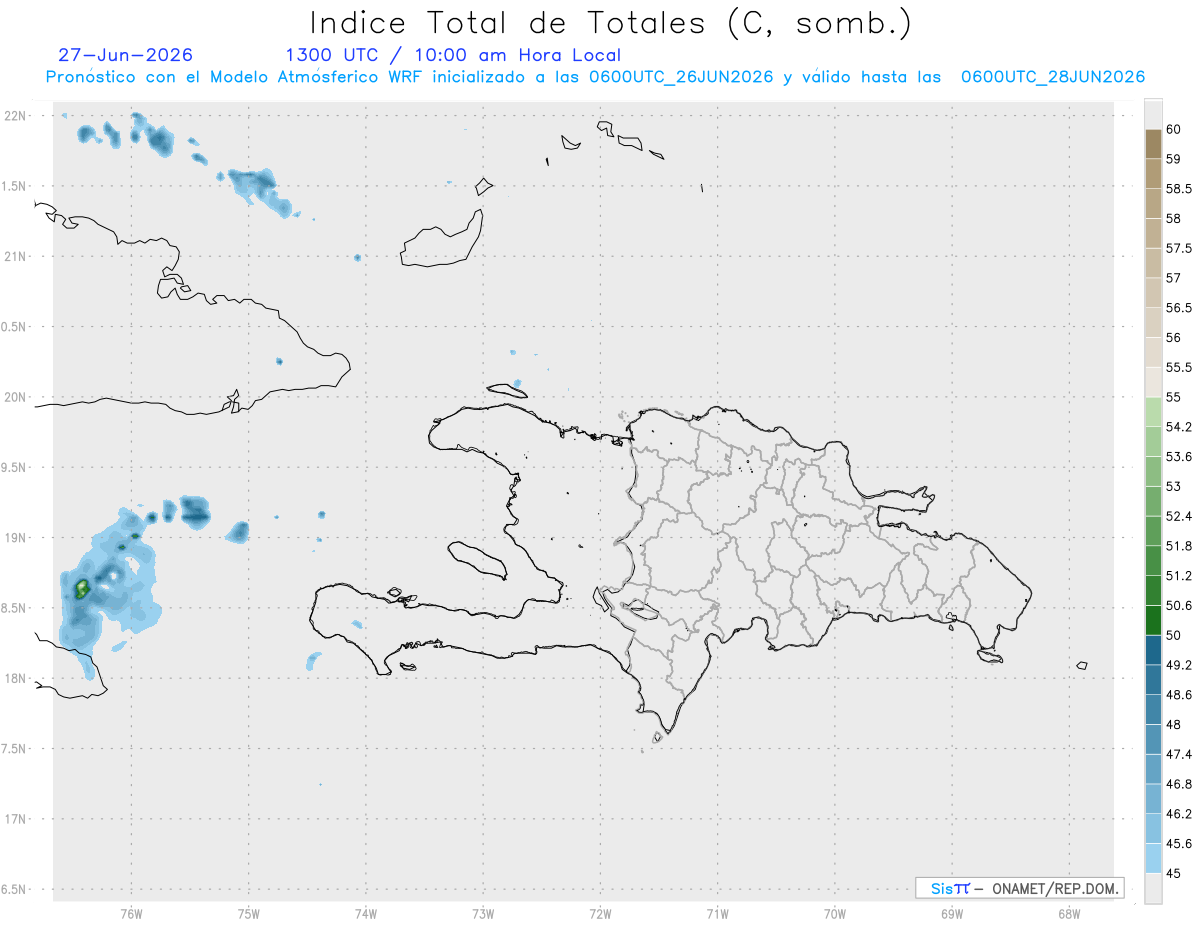Click the '50.6' colorbar value
This screenshot has height=927, width=1200.
click(1178, 606)
